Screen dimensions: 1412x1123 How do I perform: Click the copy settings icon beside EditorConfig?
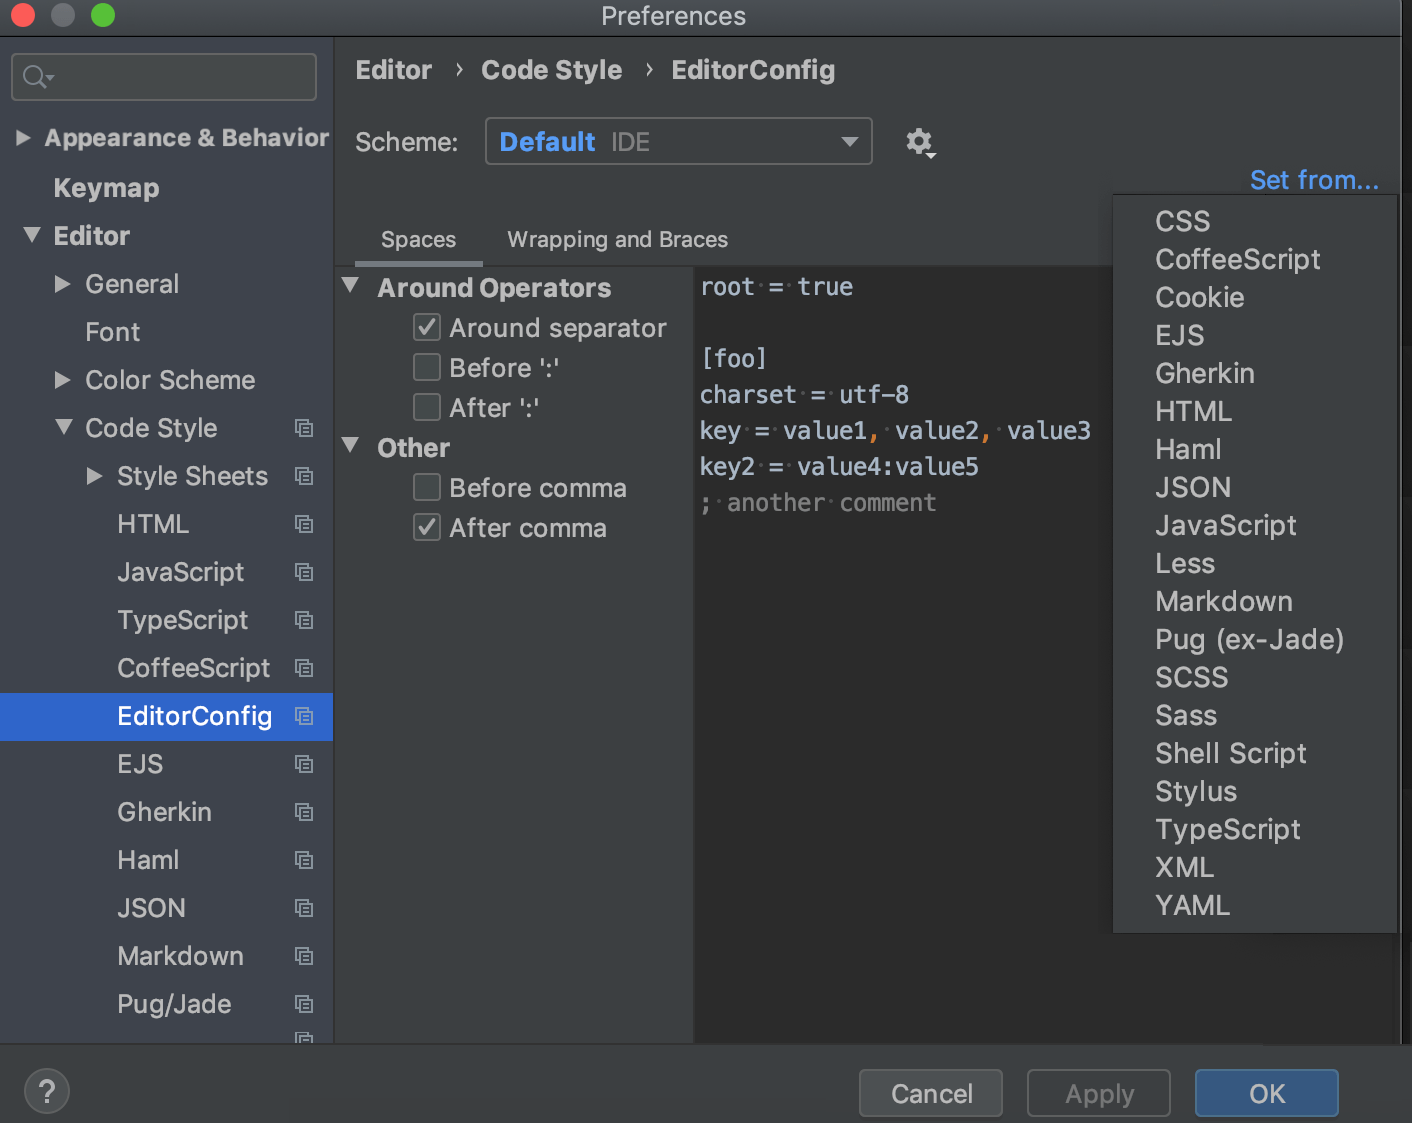click(x=303, y=717)
